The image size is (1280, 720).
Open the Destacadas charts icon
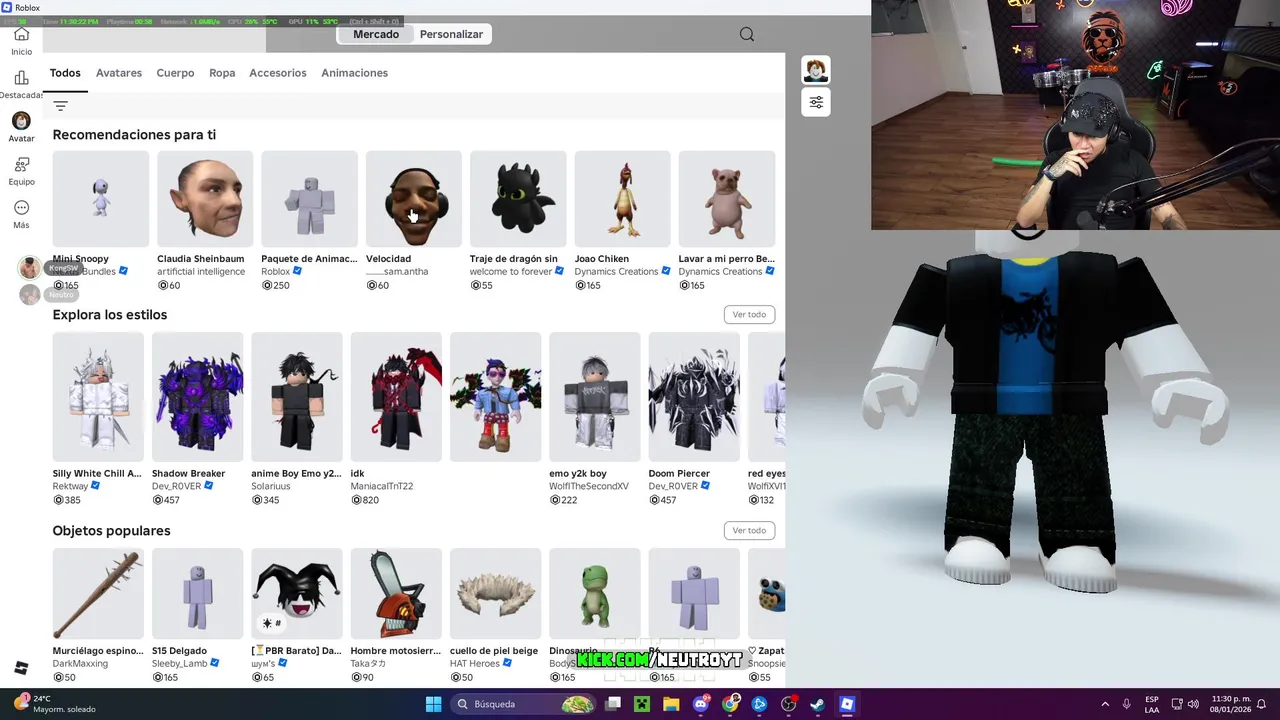click(21, 78)
